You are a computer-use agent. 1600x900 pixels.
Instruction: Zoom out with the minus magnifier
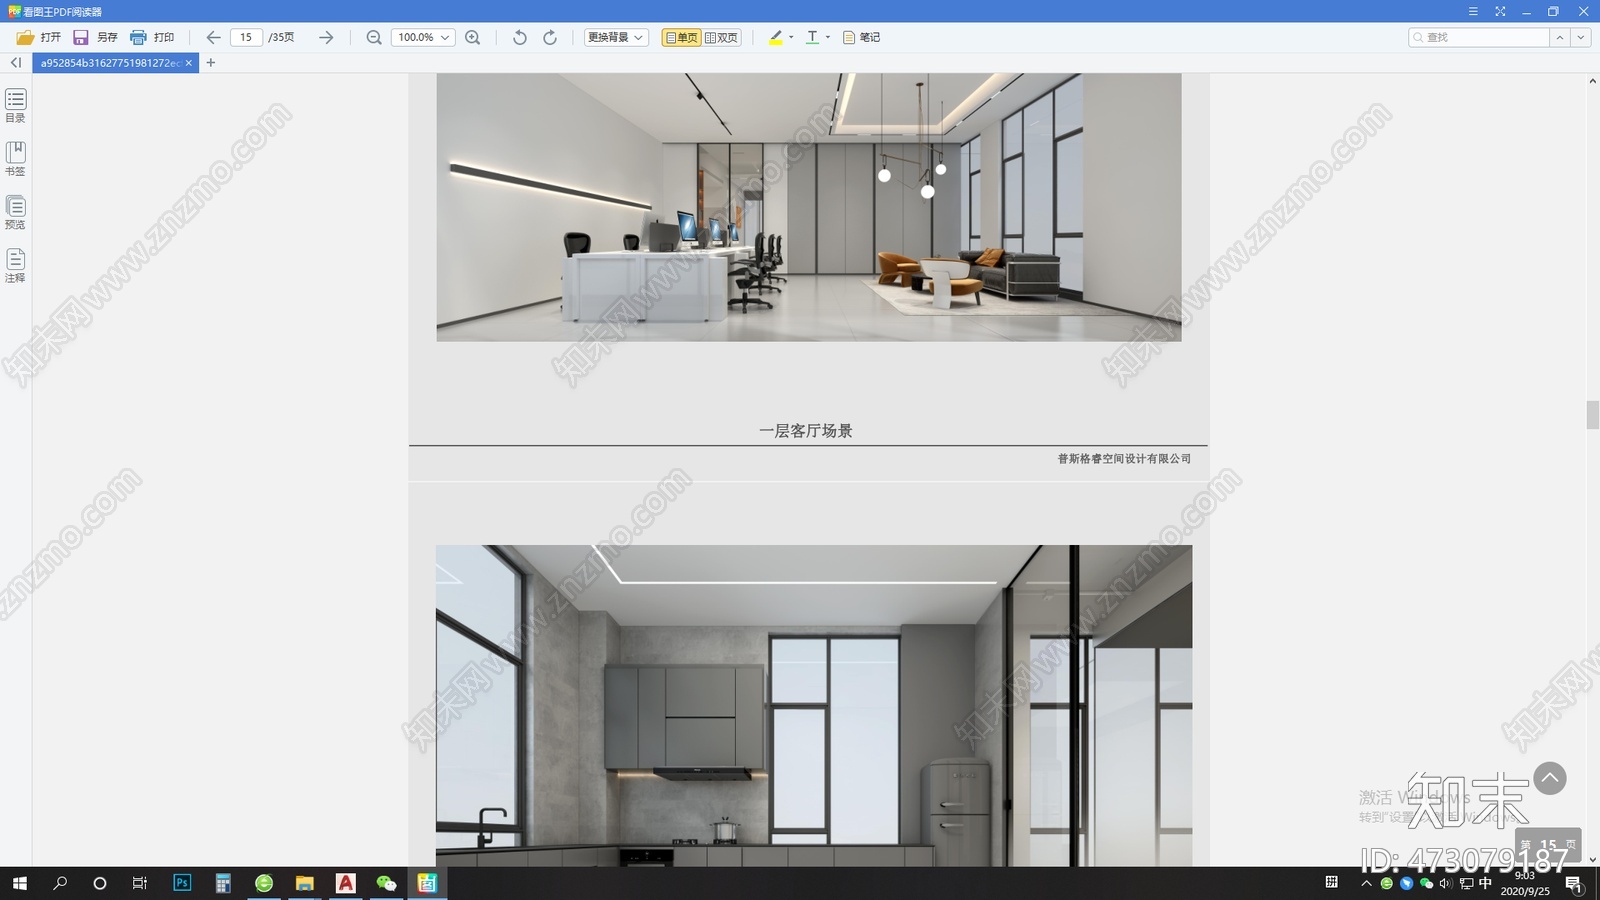tap(374, 37)
